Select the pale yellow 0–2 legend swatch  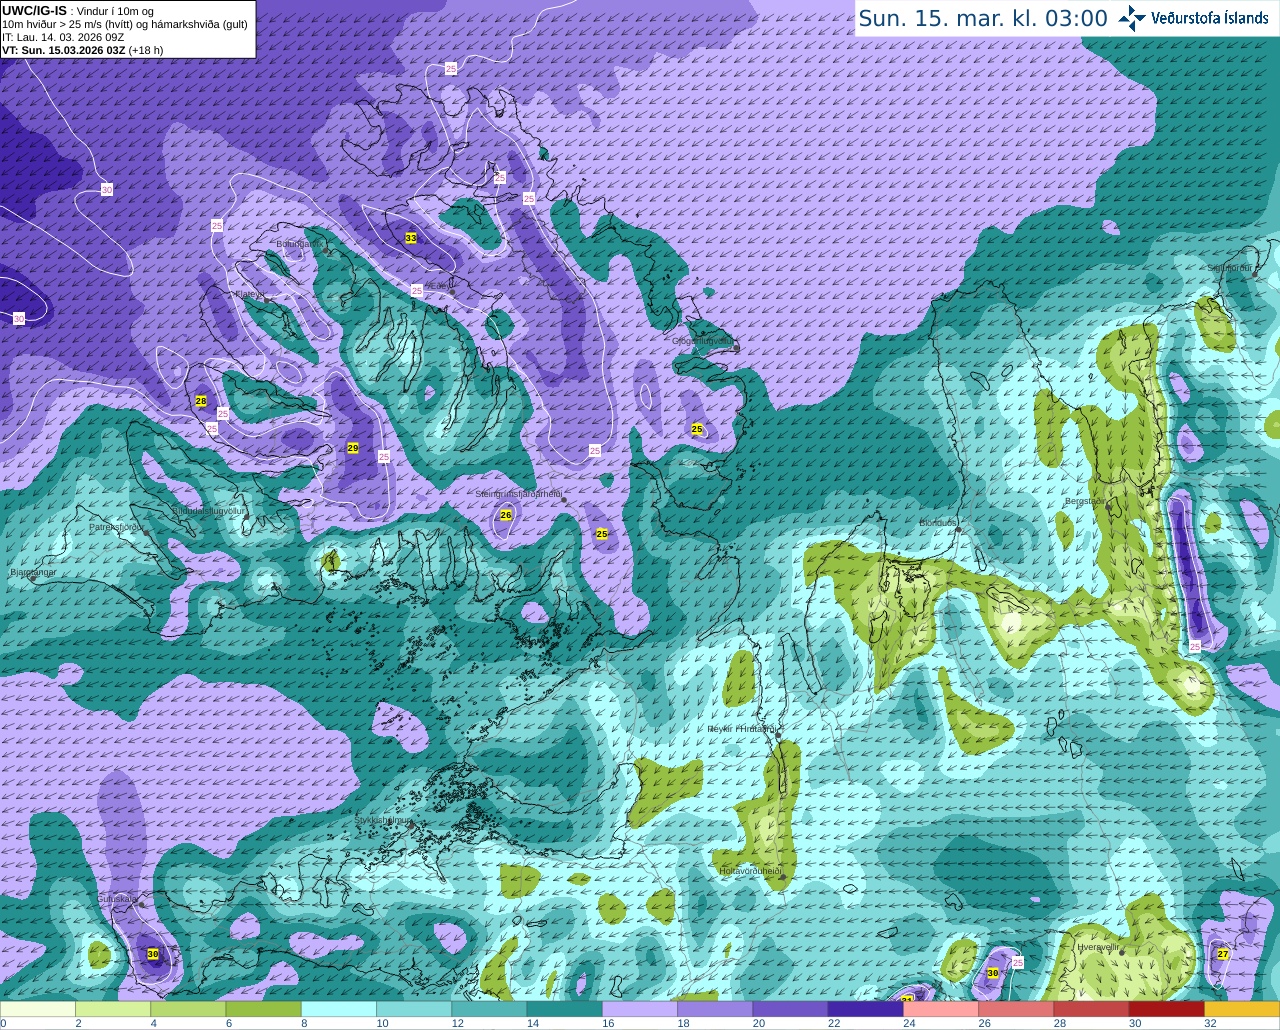pos(38,1009)
